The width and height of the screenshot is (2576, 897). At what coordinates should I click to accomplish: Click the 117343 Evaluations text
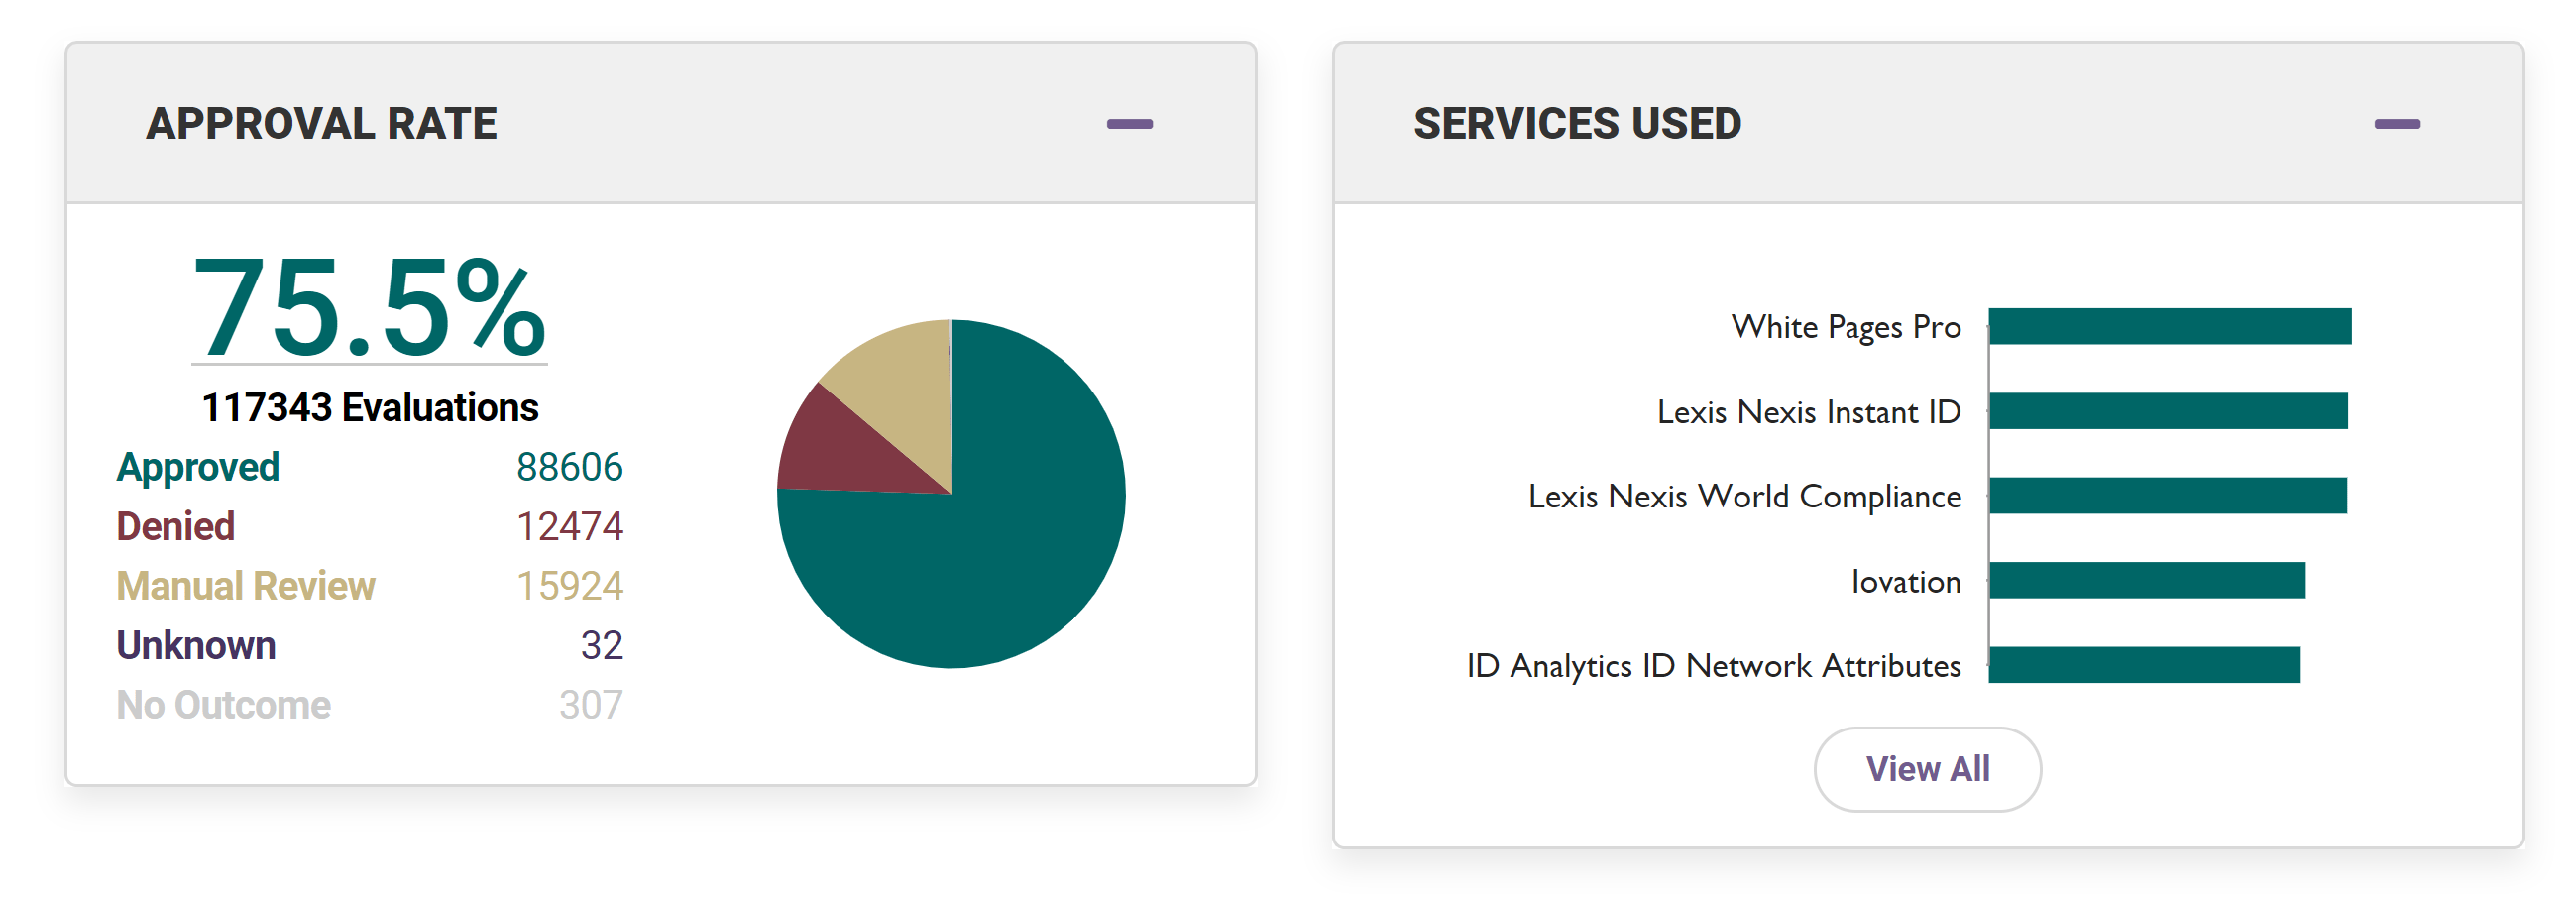pyautogui.click(x=370, y=408)
